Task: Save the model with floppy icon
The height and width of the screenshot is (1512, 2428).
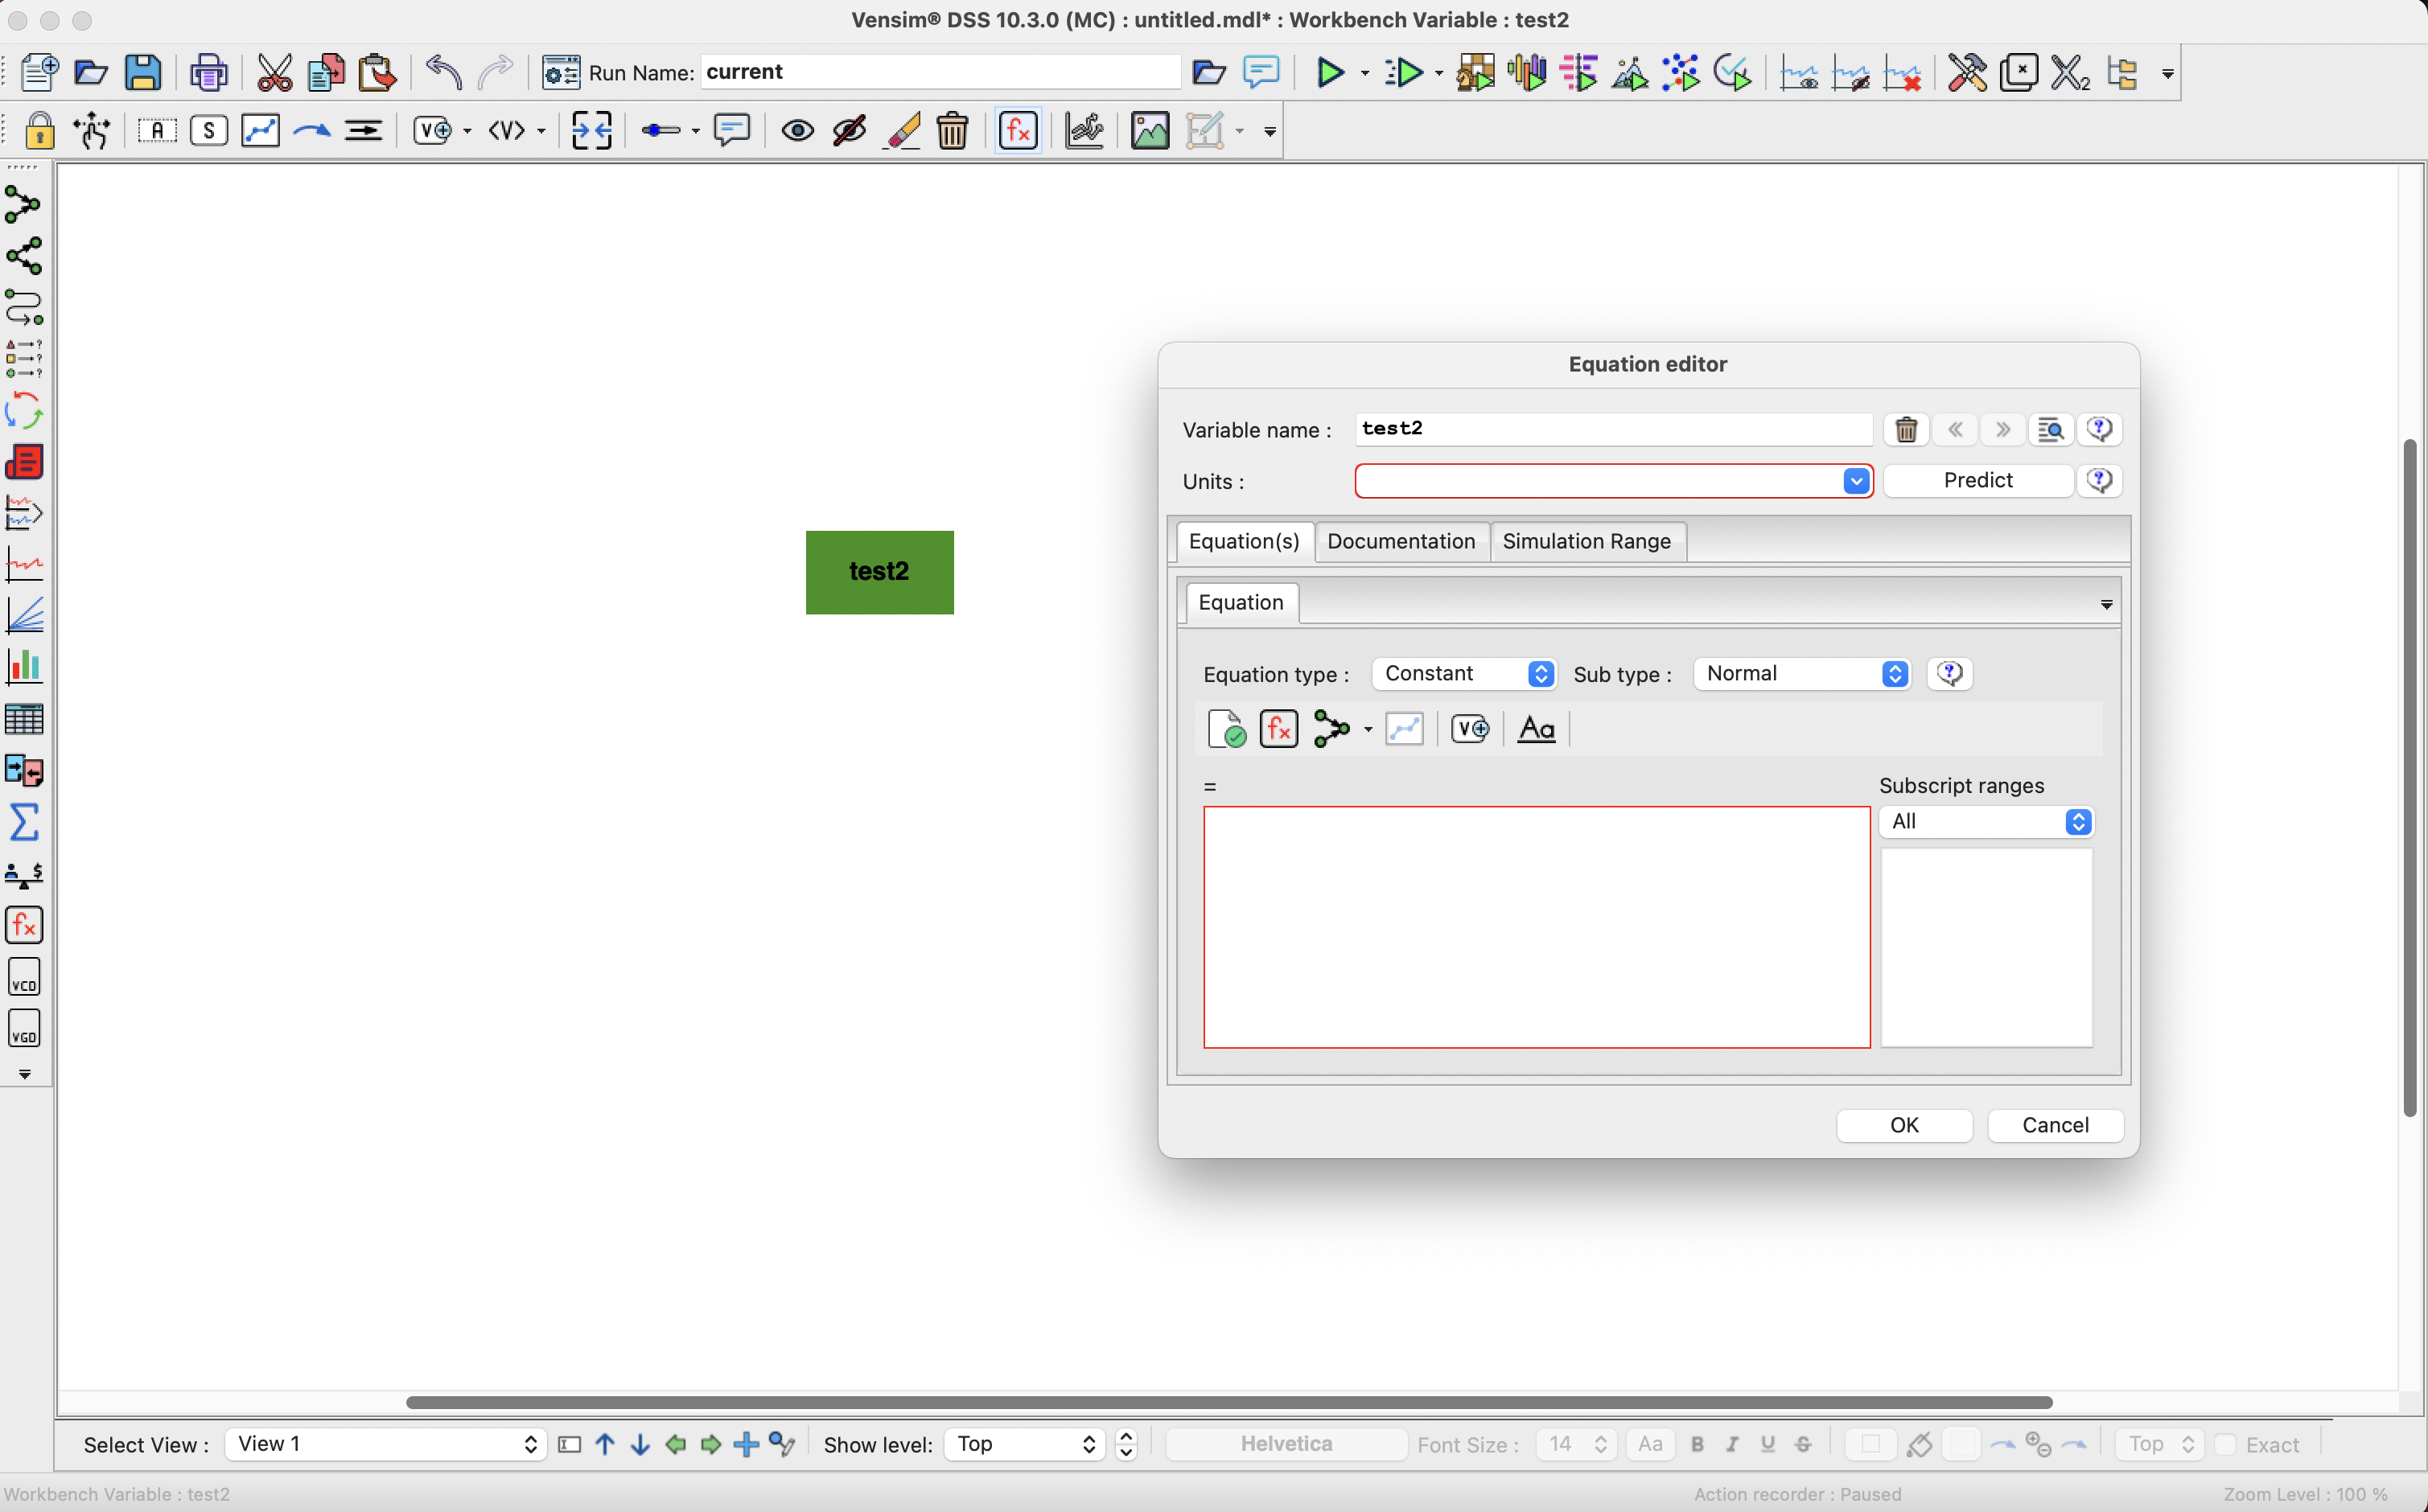Action: click(x=143, y=73)
